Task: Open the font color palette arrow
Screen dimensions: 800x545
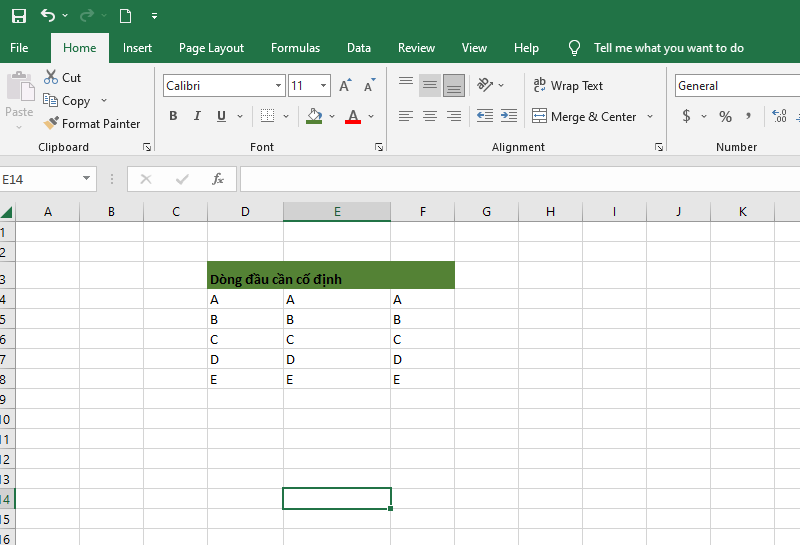Action: [x=371, y=116]
